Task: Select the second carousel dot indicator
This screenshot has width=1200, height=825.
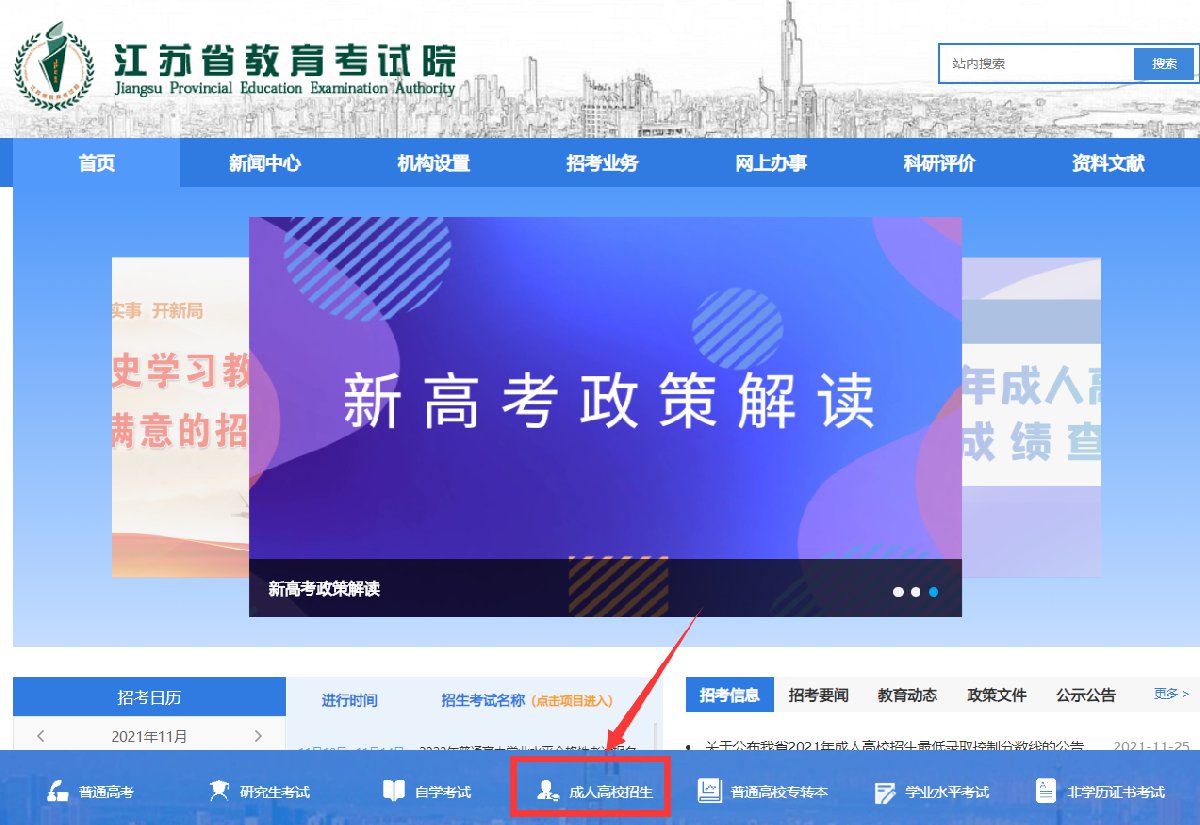Action: (x=915, y=592)
